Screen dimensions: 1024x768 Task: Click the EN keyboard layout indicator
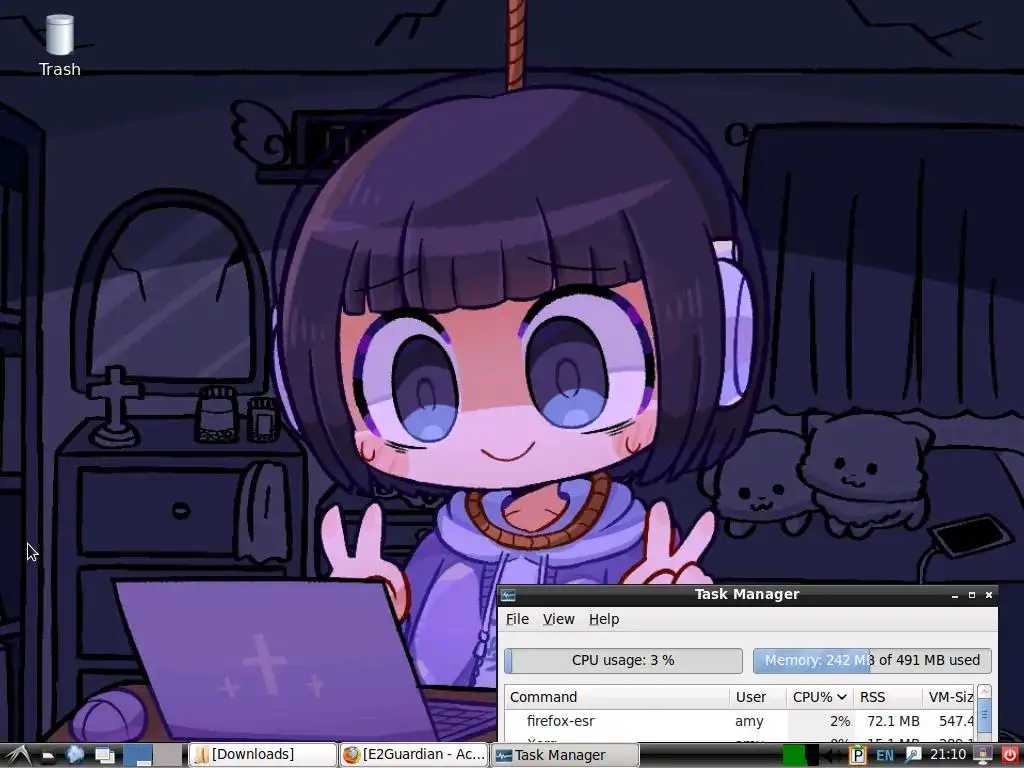pos(885,756)
